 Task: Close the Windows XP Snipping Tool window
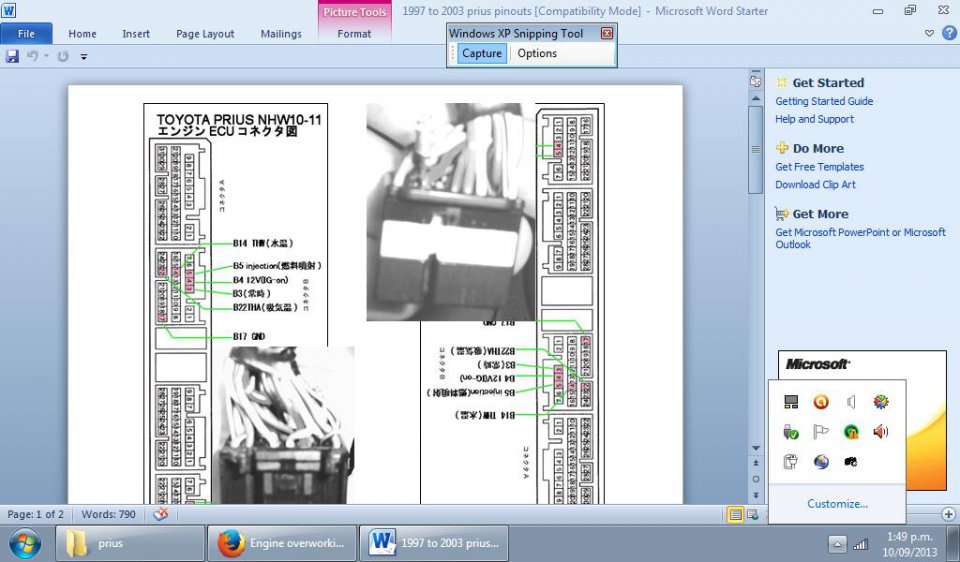point(607,34)
